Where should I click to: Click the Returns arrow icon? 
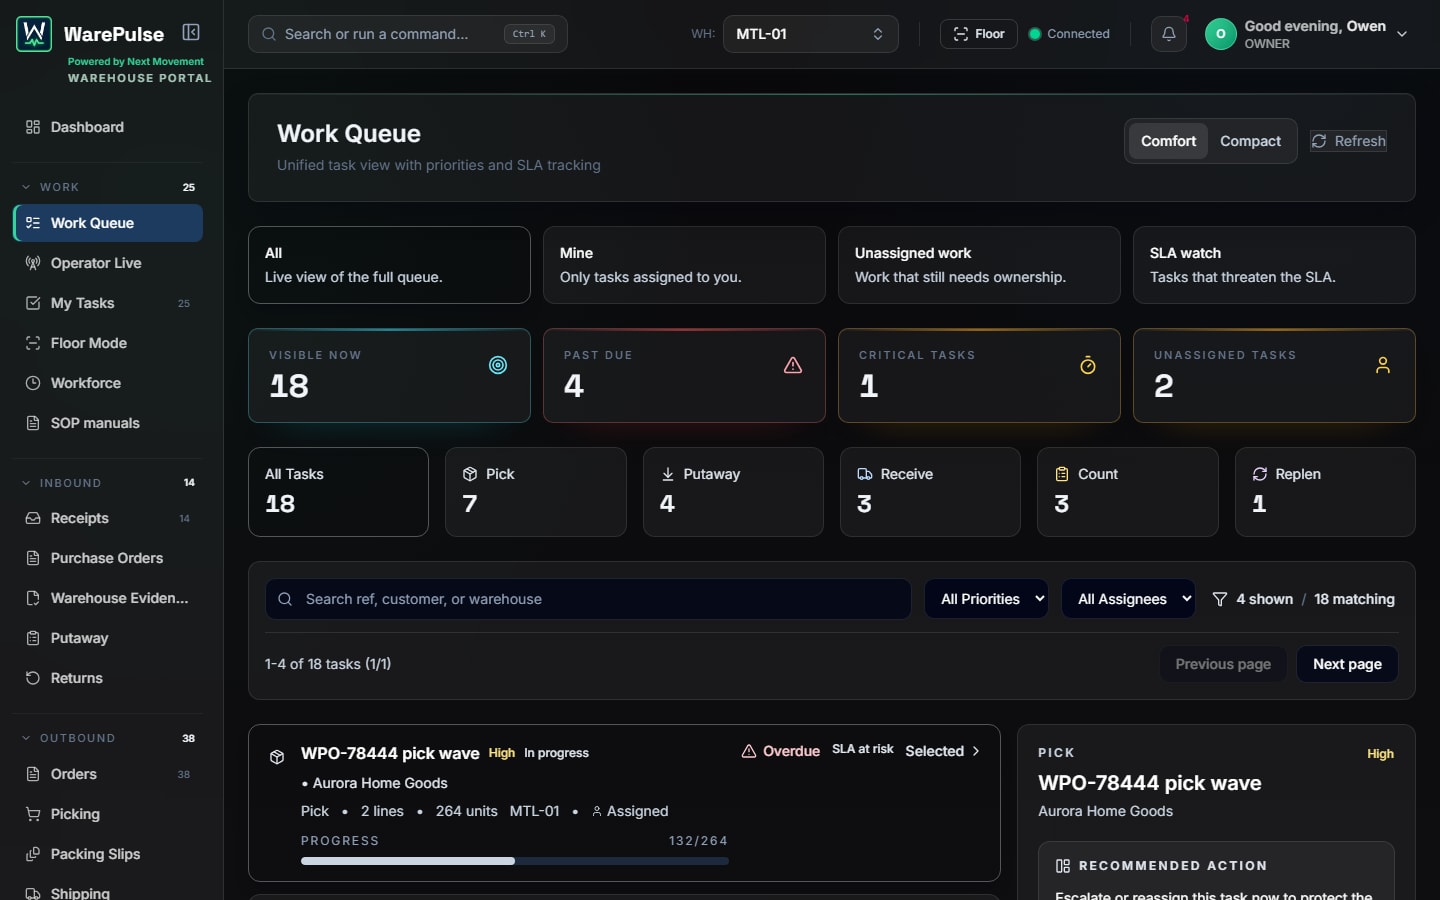[x=33, y=678]
